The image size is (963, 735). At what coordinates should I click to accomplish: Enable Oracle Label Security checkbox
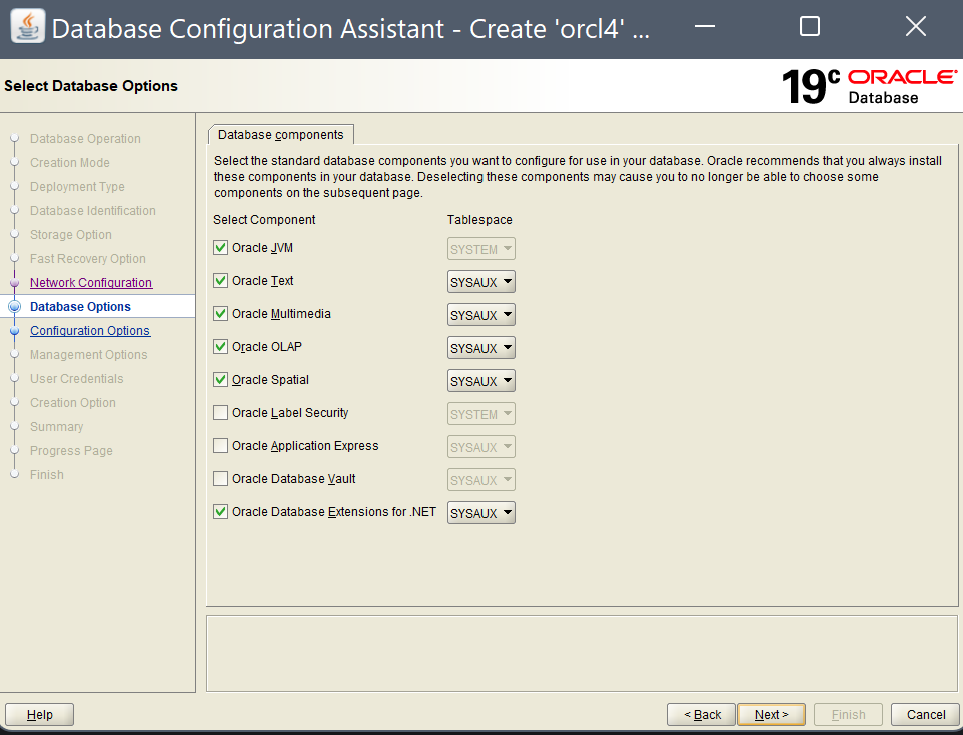tap(221, 413)
